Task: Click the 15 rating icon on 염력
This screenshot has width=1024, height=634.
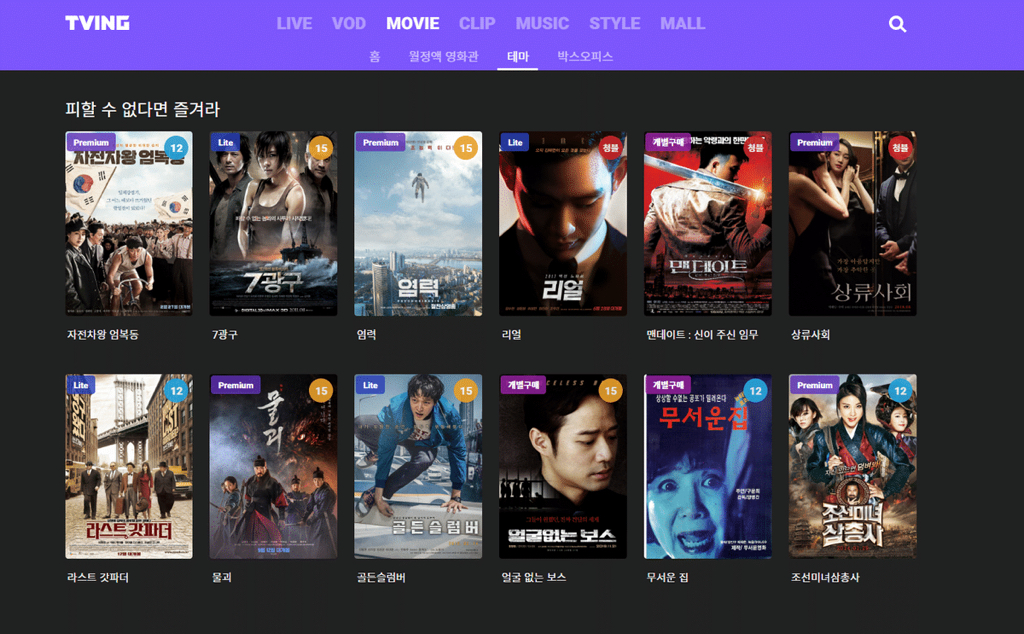Action: 466,148
